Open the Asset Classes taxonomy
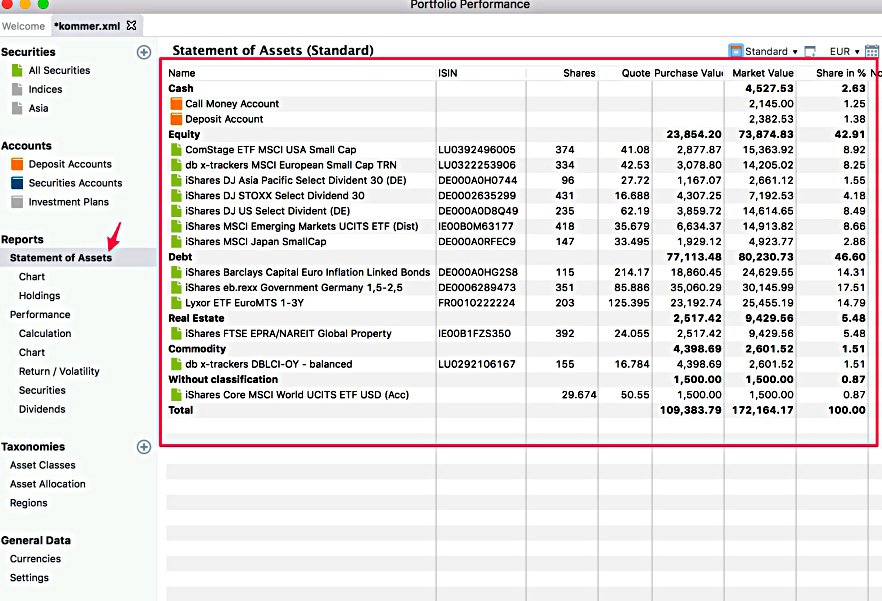Screen dimensions: 882x601 click(43, 465)
